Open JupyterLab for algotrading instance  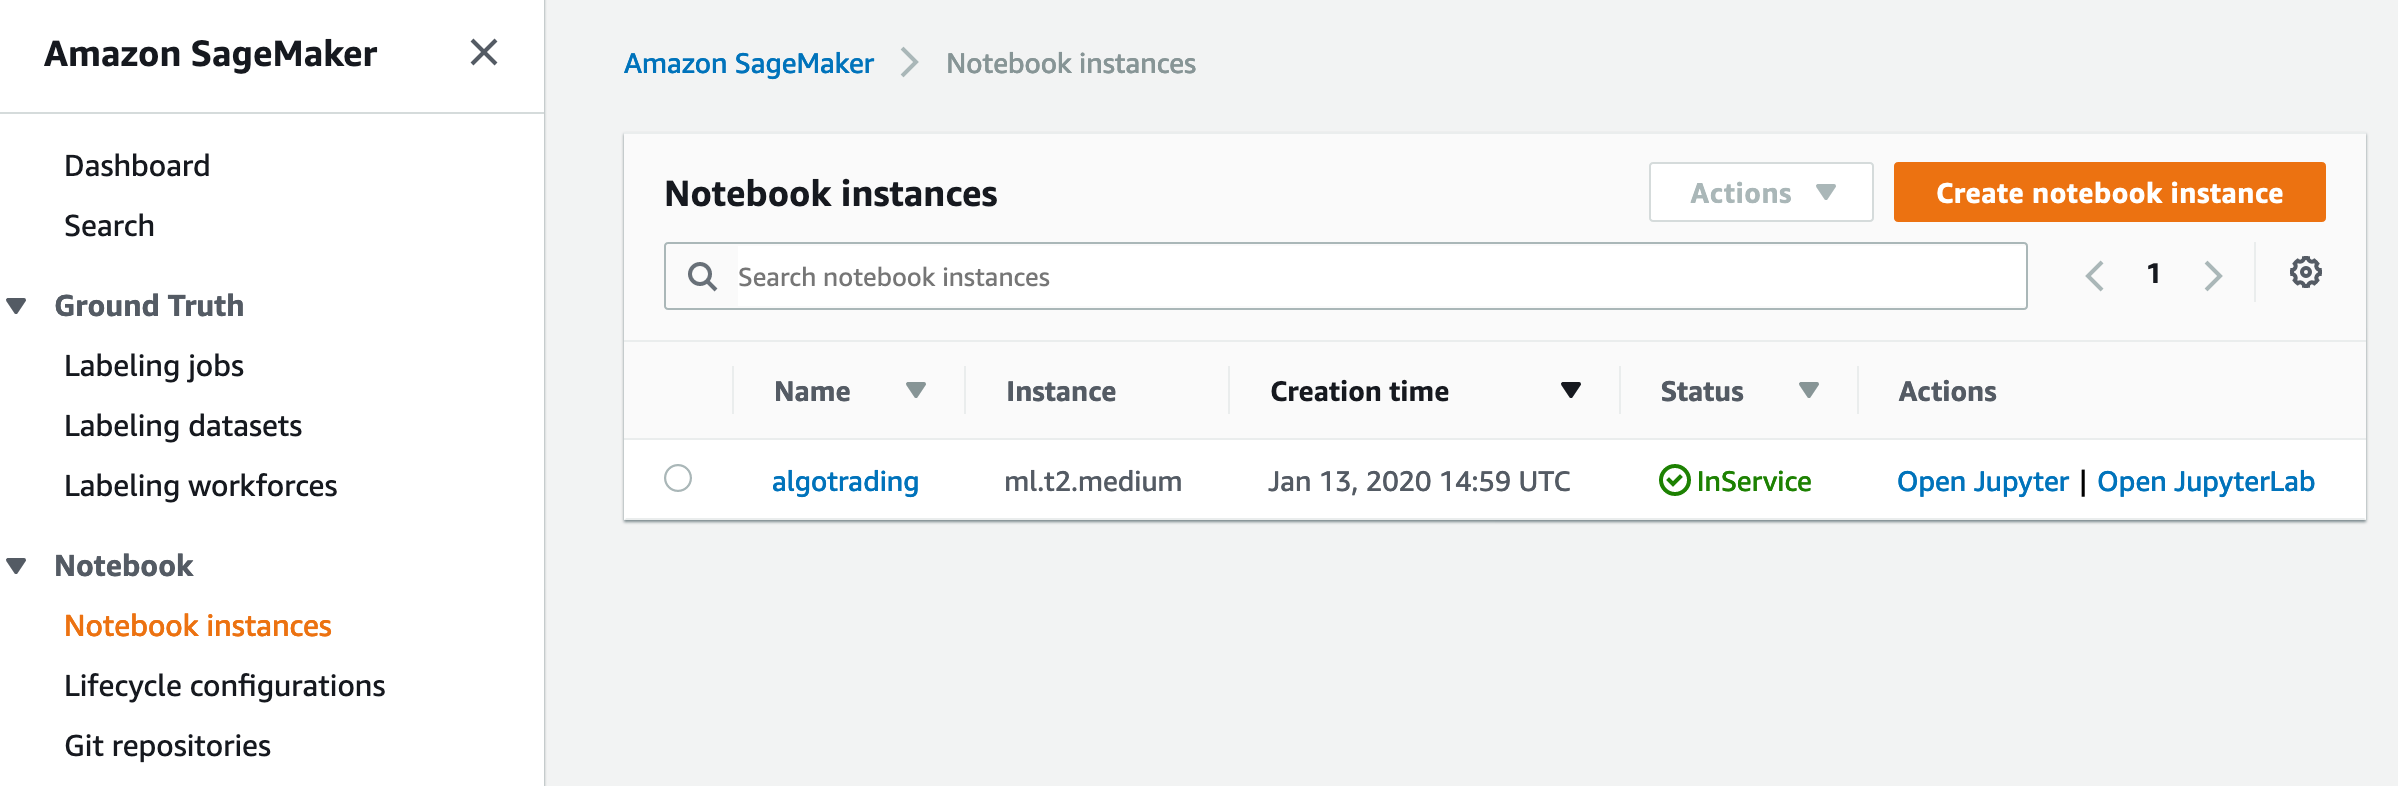(2205, 482)
